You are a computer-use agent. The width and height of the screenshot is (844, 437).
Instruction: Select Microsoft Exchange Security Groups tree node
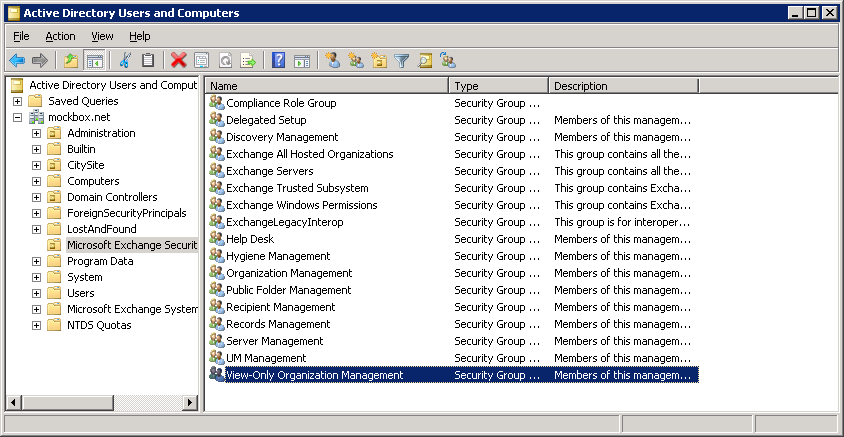coord(132,245)
